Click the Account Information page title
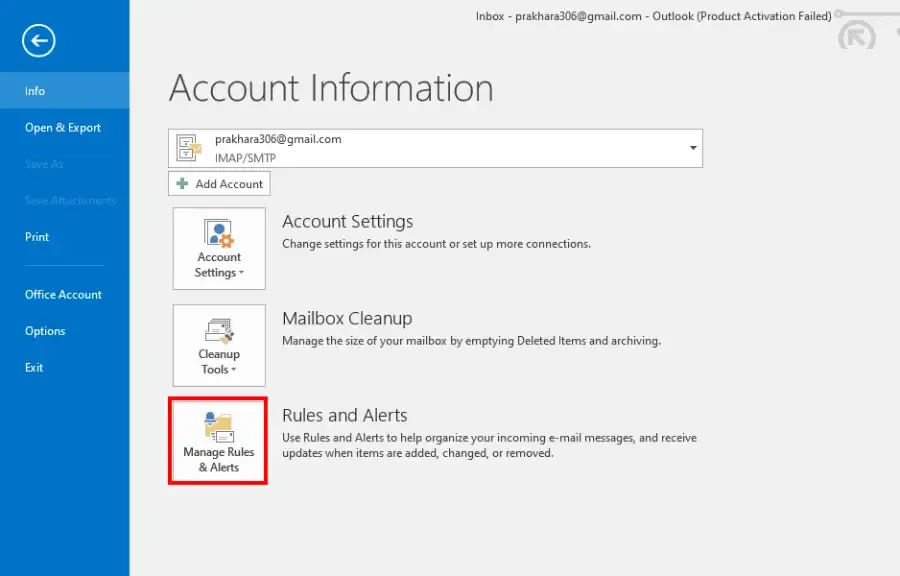The width and height of the screenshot is (900, 576). [x=331, y=88]
